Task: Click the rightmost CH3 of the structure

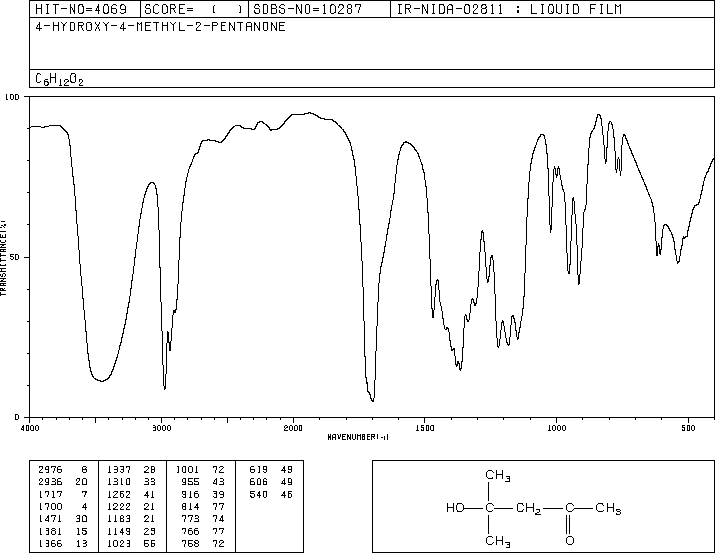Action: pos(608,508)
